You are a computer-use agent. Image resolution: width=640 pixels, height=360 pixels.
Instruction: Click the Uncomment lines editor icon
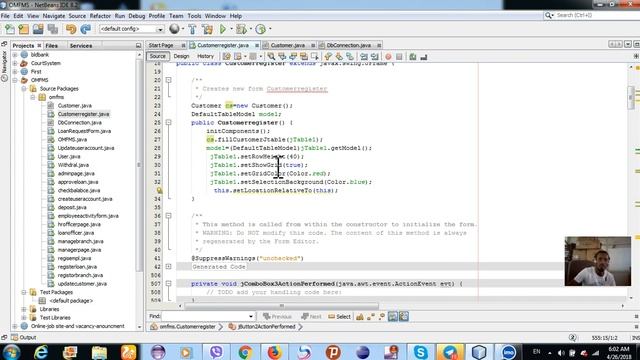coord(424,57)
